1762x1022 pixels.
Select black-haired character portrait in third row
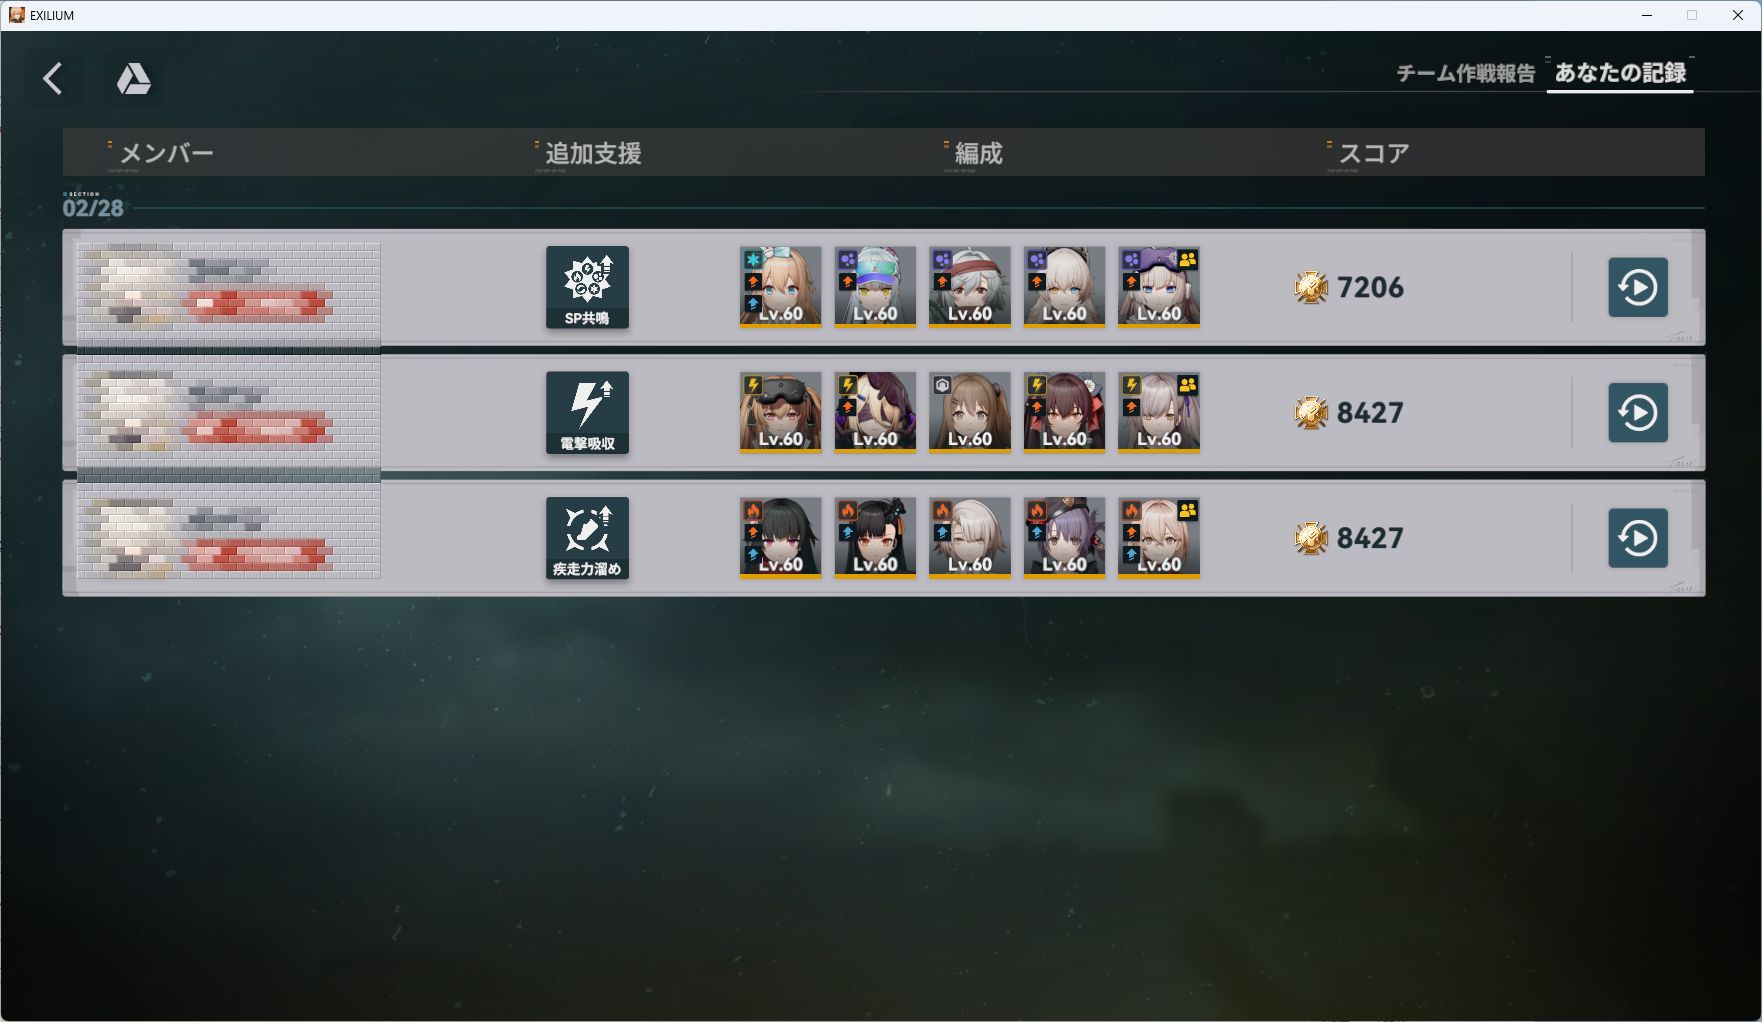(x=780, y=538)
